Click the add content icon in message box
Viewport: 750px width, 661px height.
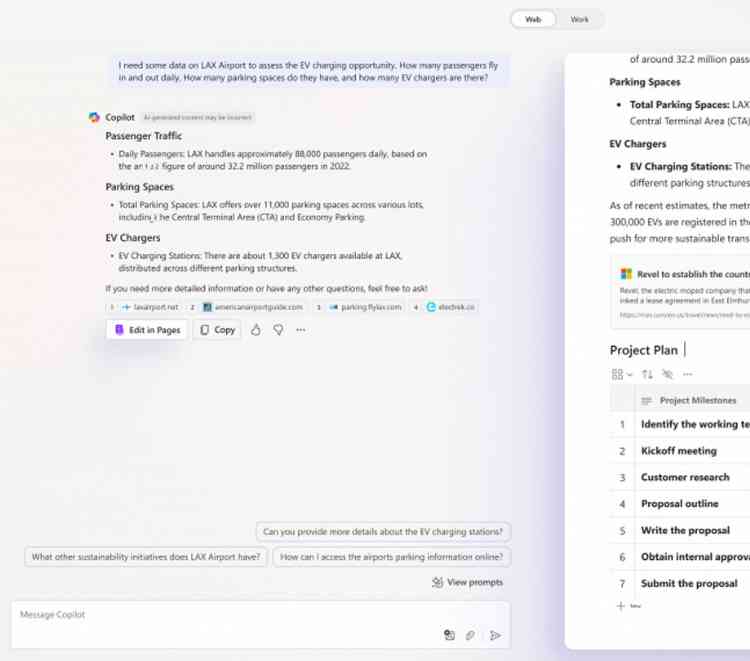[449, 635]
